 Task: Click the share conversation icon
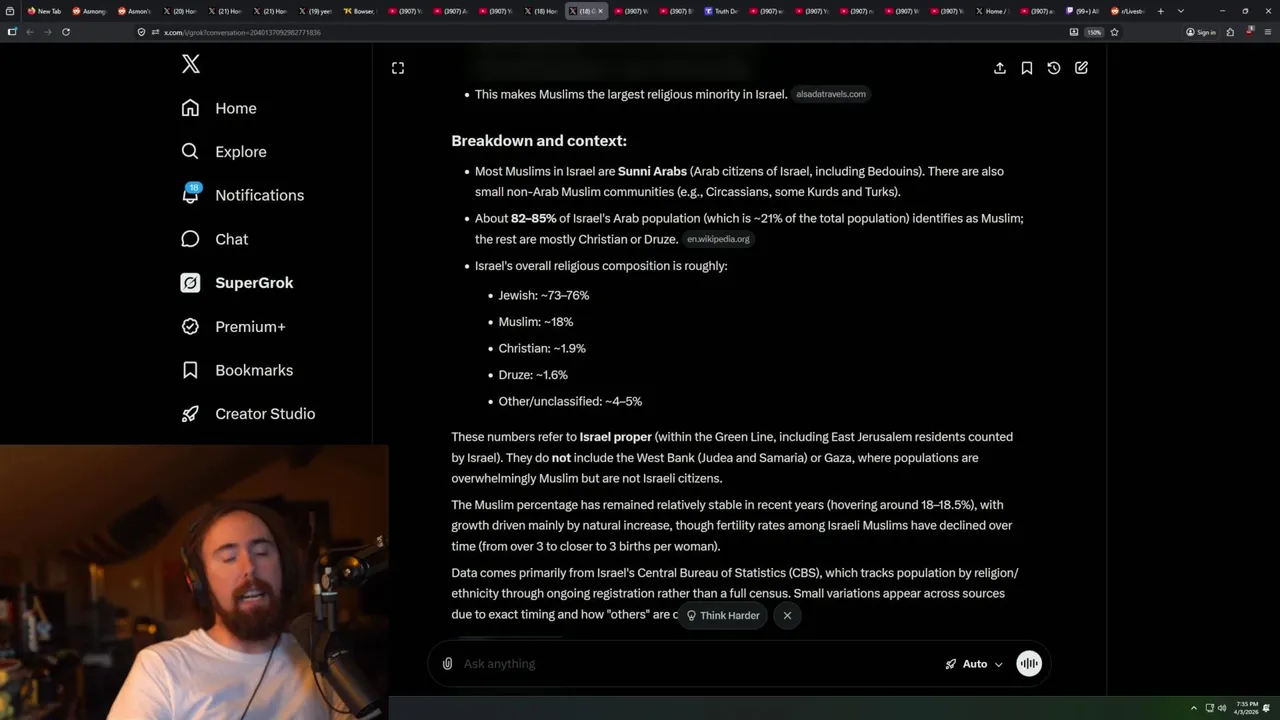click(x=1000, y=68)
